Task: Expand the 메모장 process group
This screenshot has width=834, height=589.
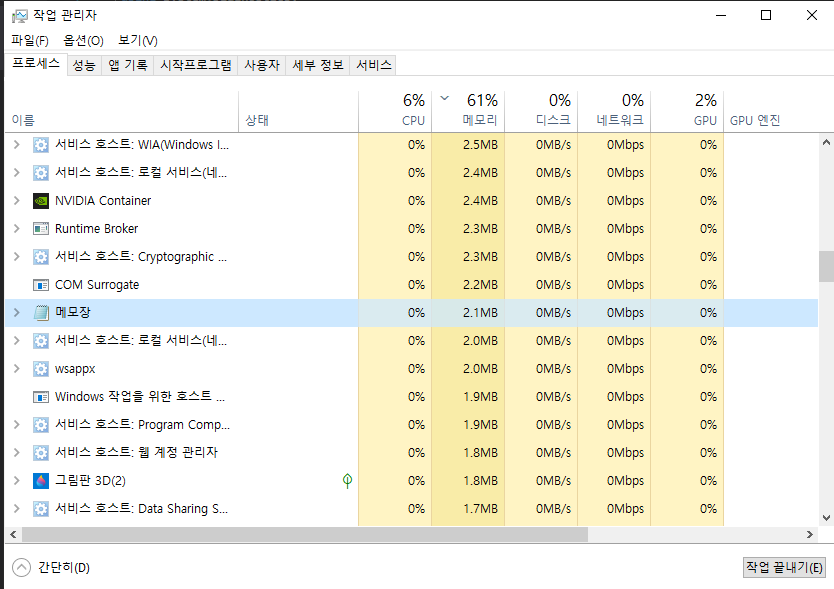Action: coord(16,313)
